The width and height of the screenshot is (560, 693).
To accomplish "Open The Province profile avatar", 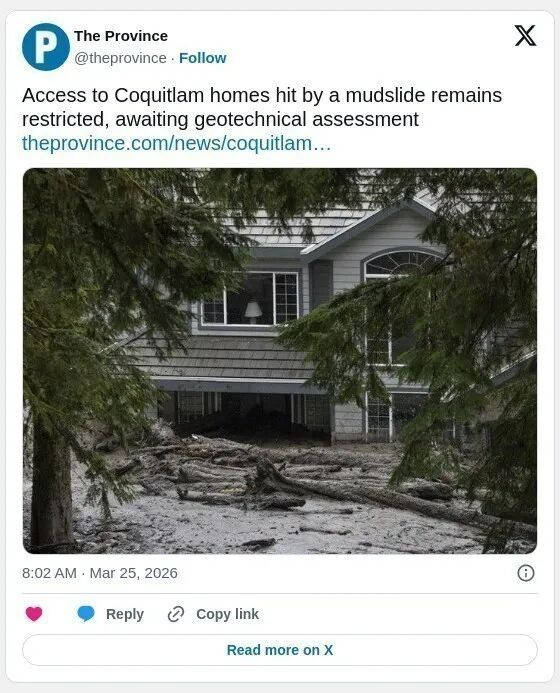I will coord(46,47).
